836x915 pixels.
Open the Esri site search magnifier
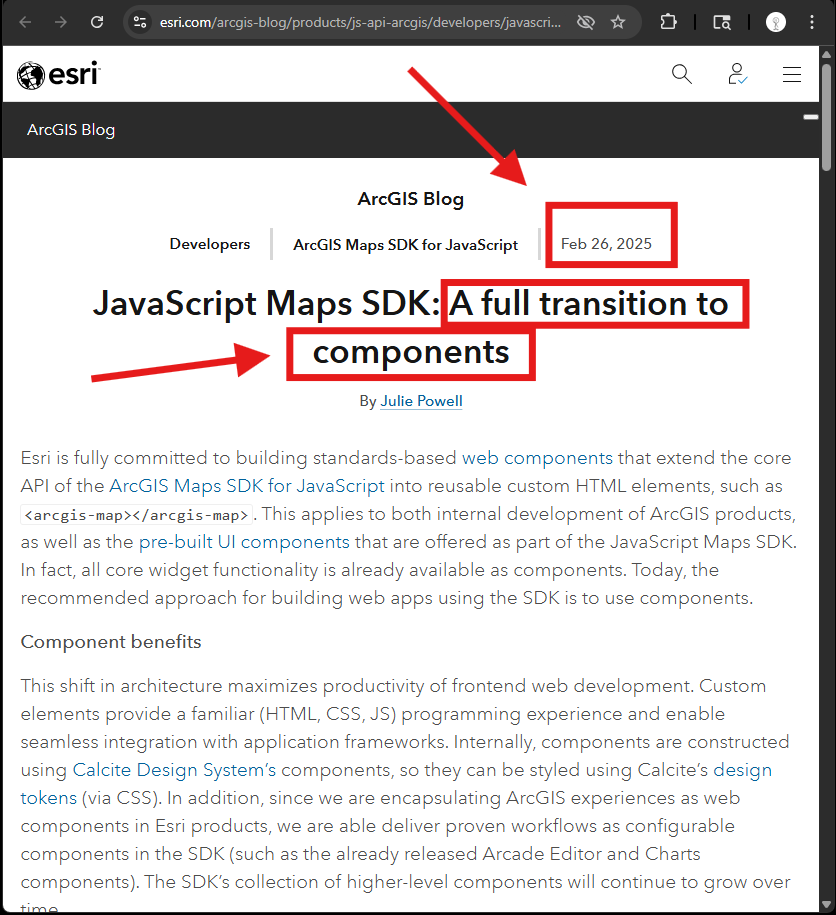point(681,74)
